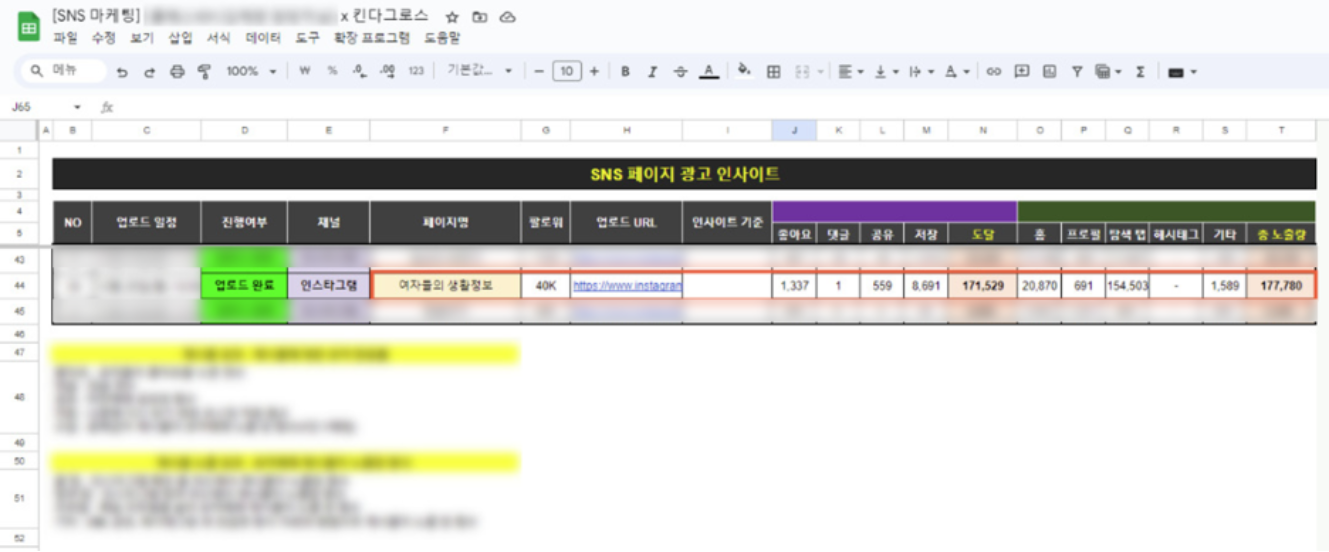The width and height of the screenshot is (1329, 552).
Task: Open the 도구 menu
Action: click(x=308, y=38)
